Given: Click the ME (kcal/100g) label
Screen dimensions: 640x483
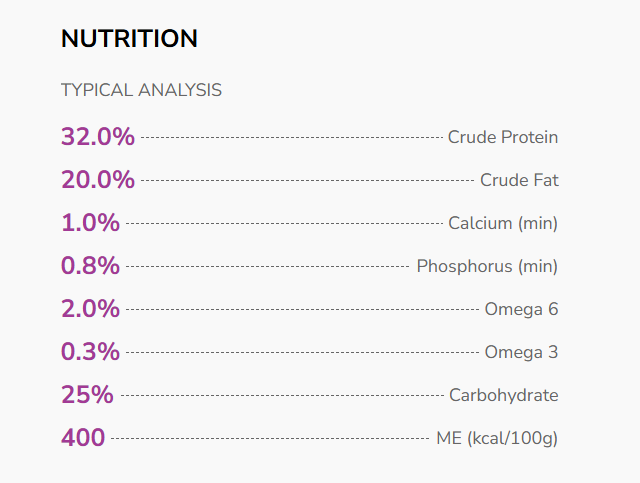Looking at the screenshot, I should pos(497,438).
